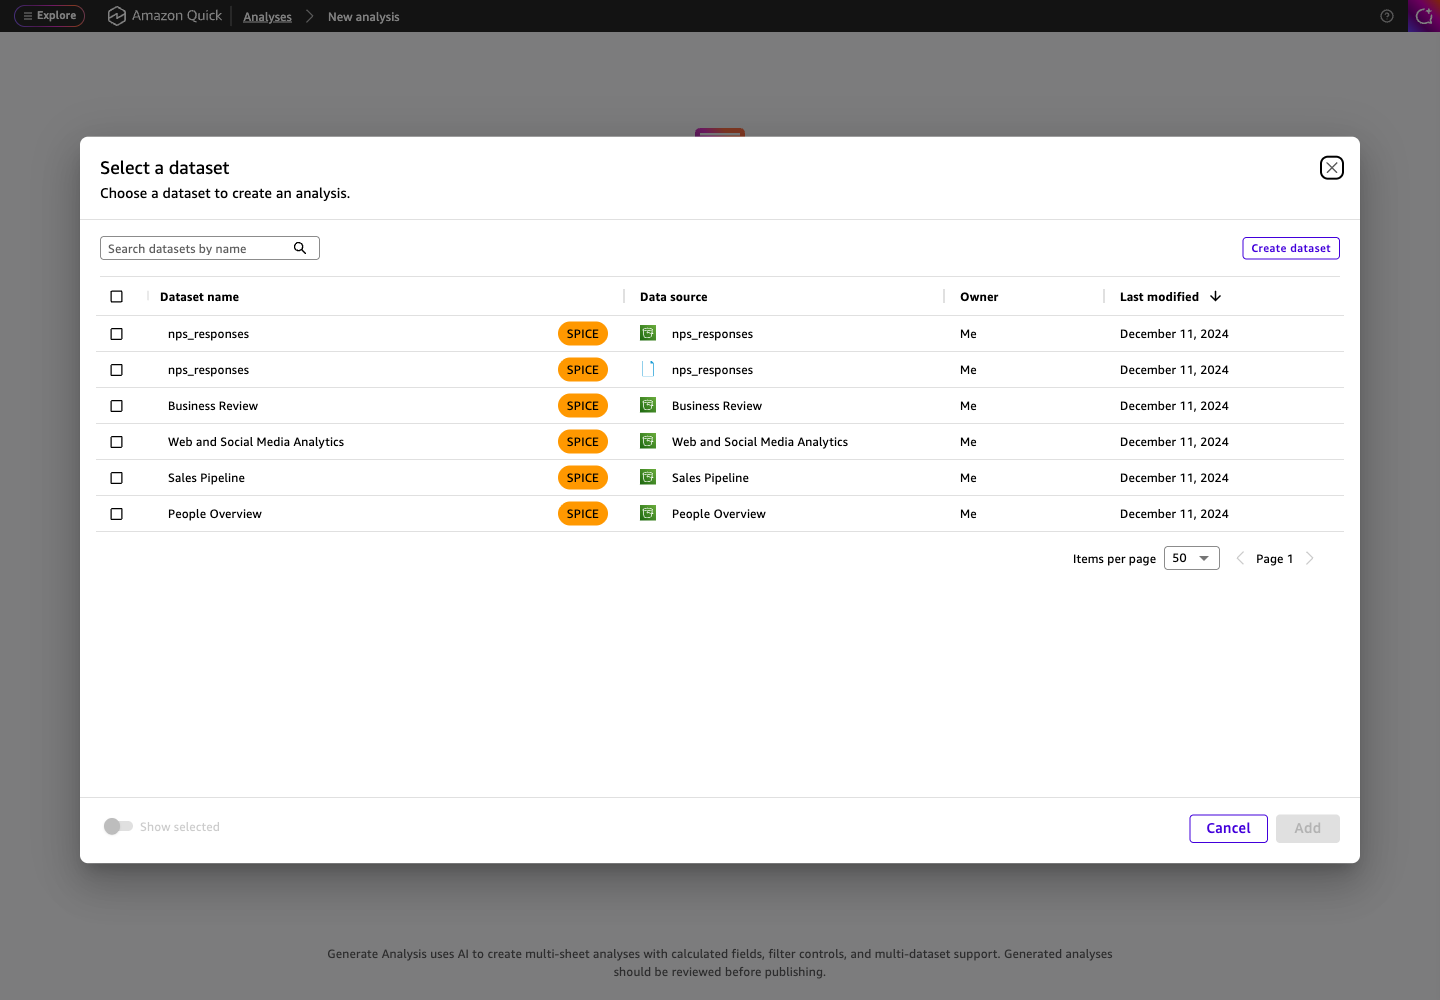
Task: Click Owner Me in Sales Pipeline row
Action: [x=968, y=478]
